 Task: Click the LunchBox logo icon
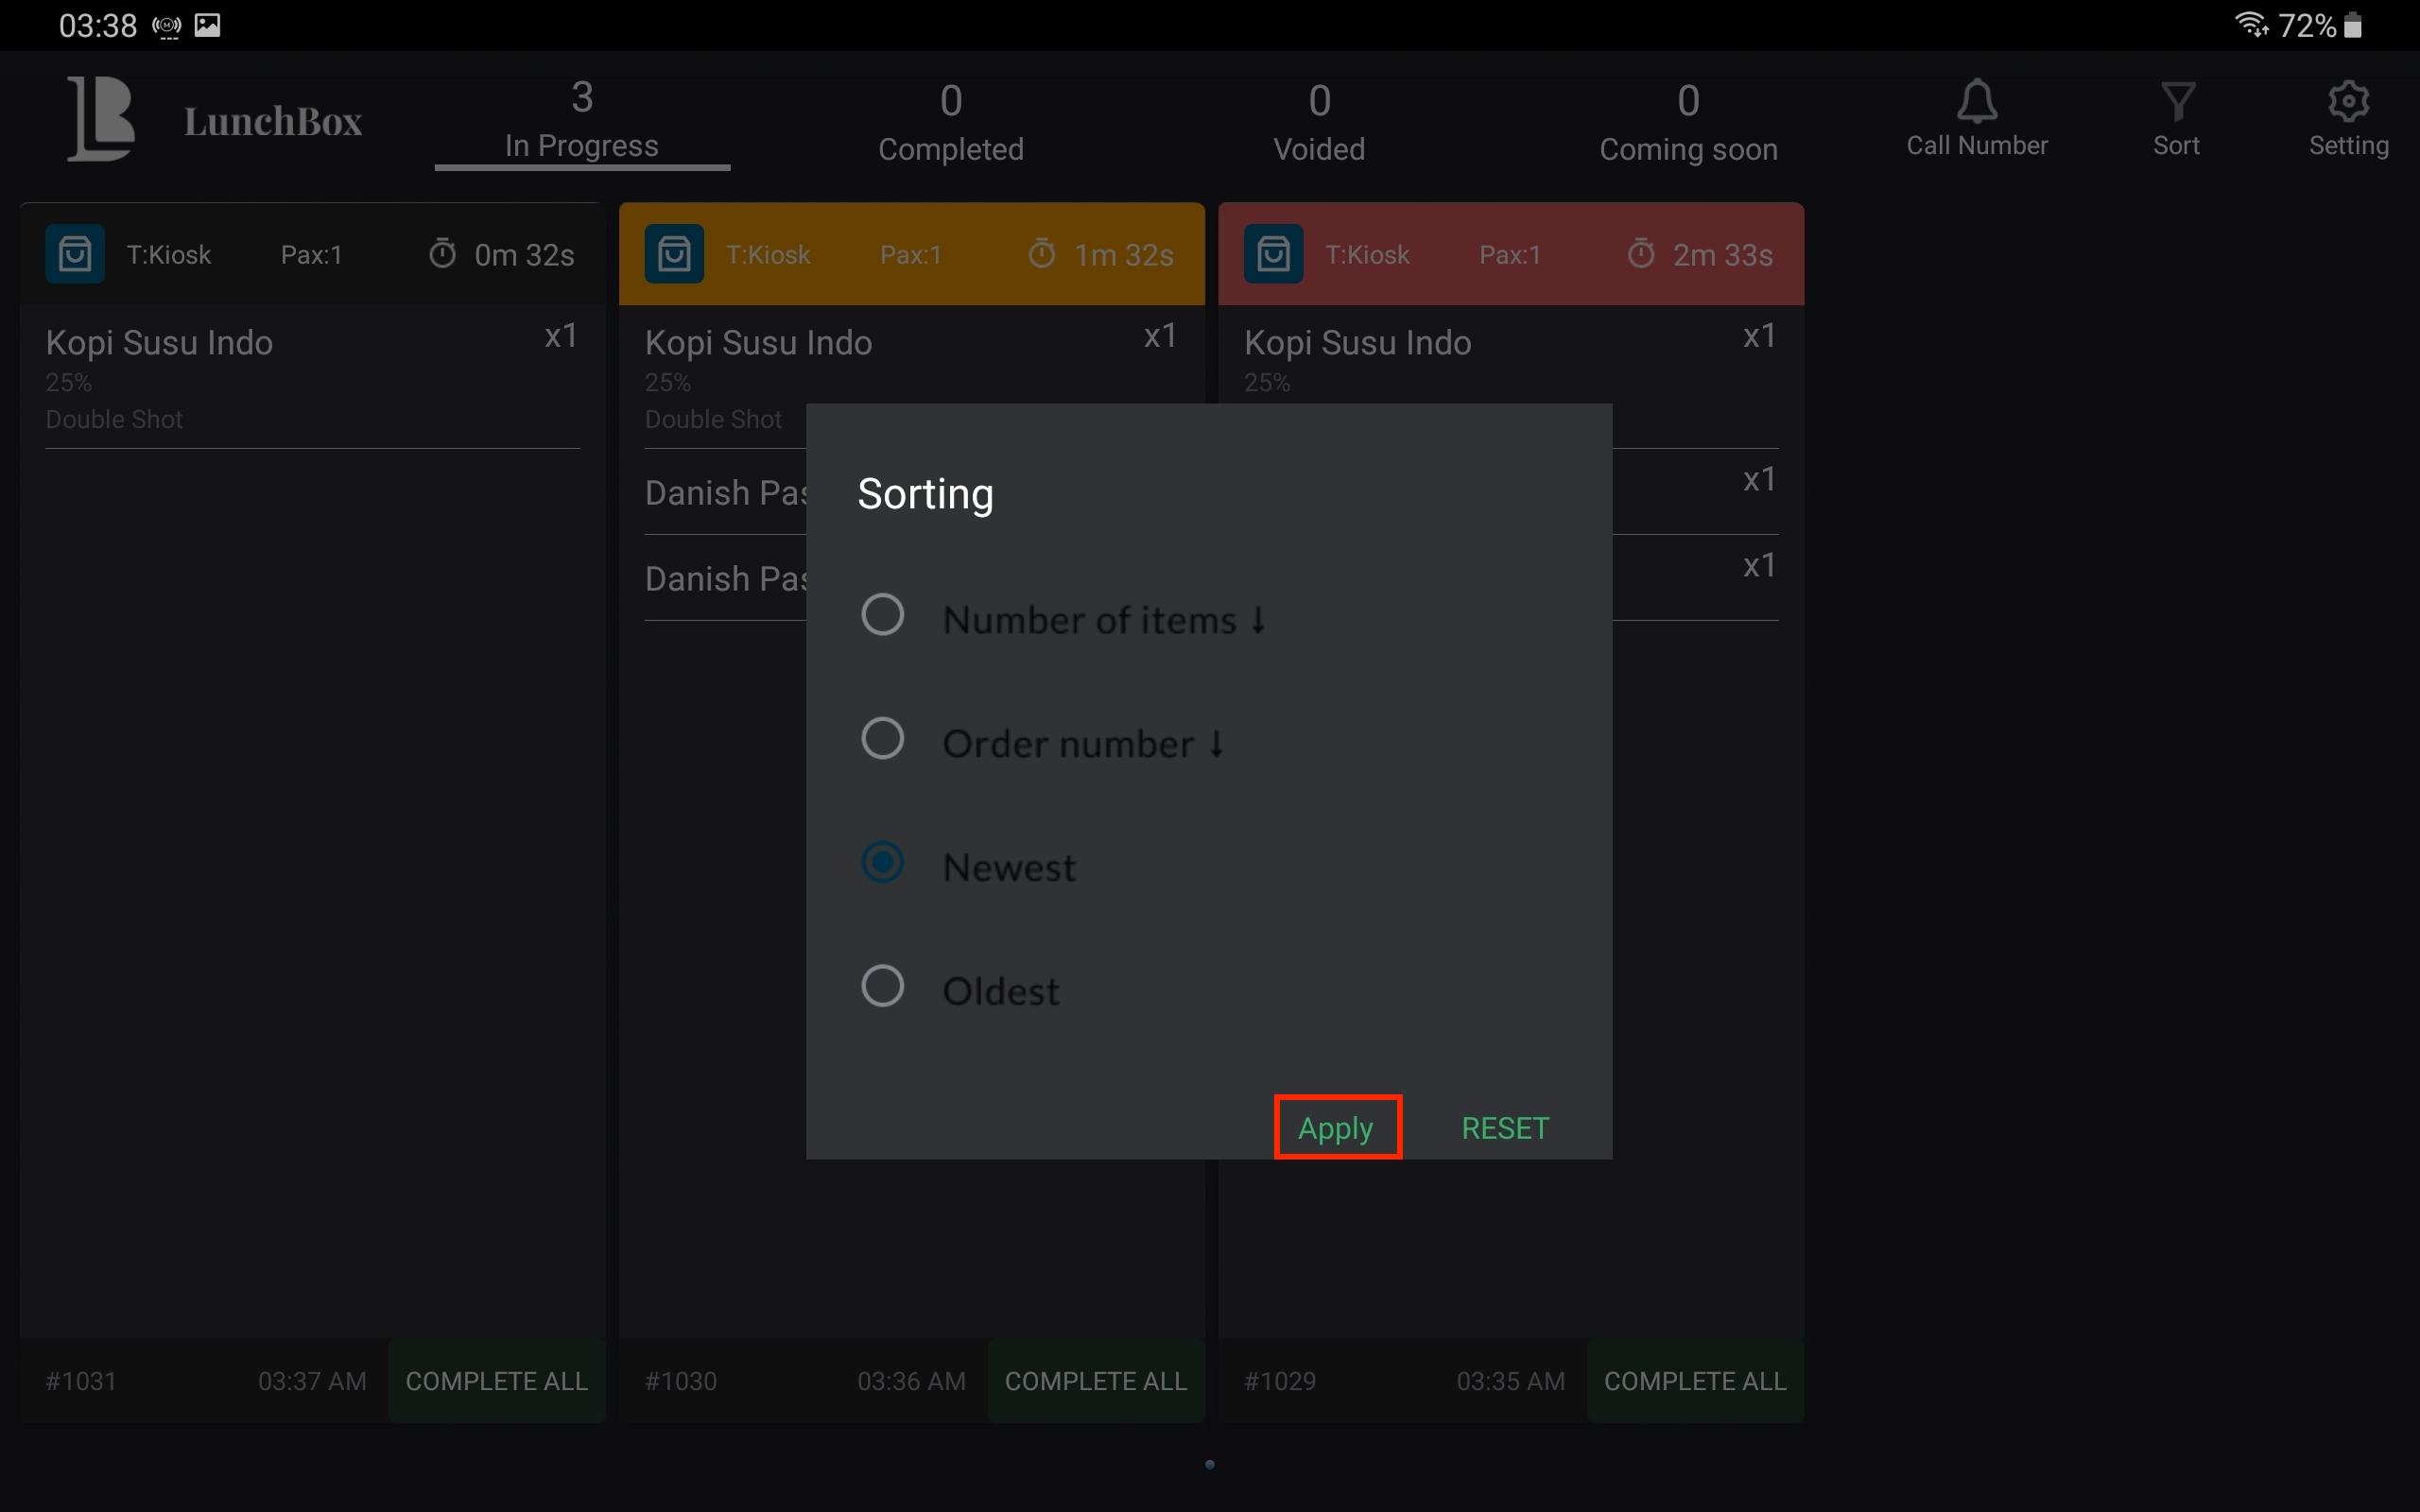tap(101, 118)
